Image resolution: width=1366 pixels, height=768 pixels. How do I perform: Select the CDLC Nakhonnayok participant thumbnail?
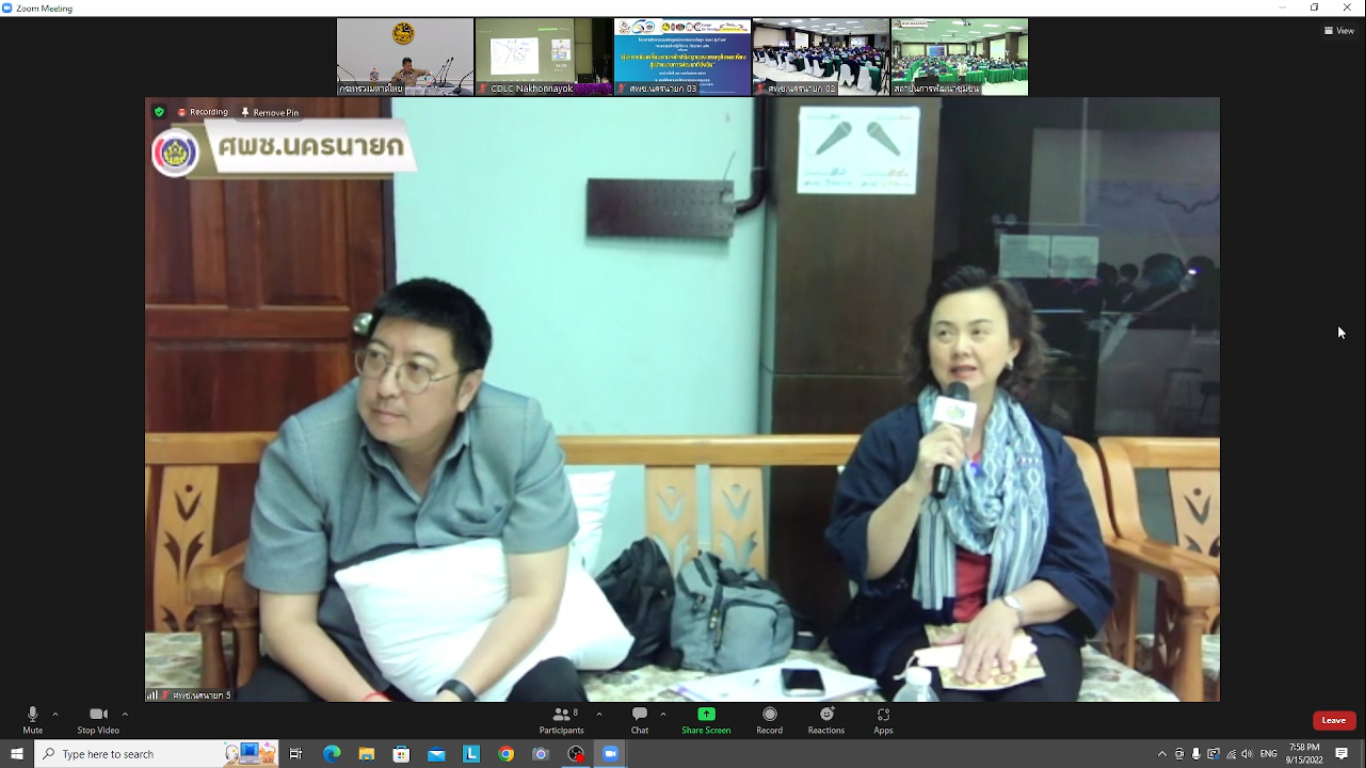click(x=543, y=56)
